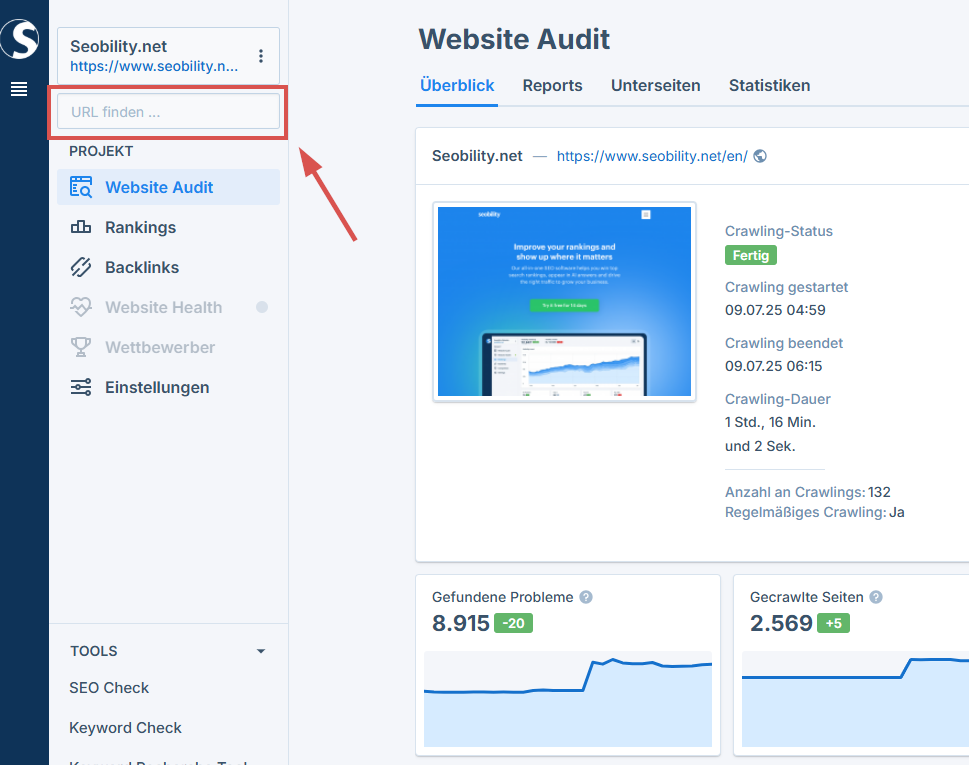969x765 pixels.
Task: Open the https://www.seobility.net/en/ link
Action: tap(652, 156)
